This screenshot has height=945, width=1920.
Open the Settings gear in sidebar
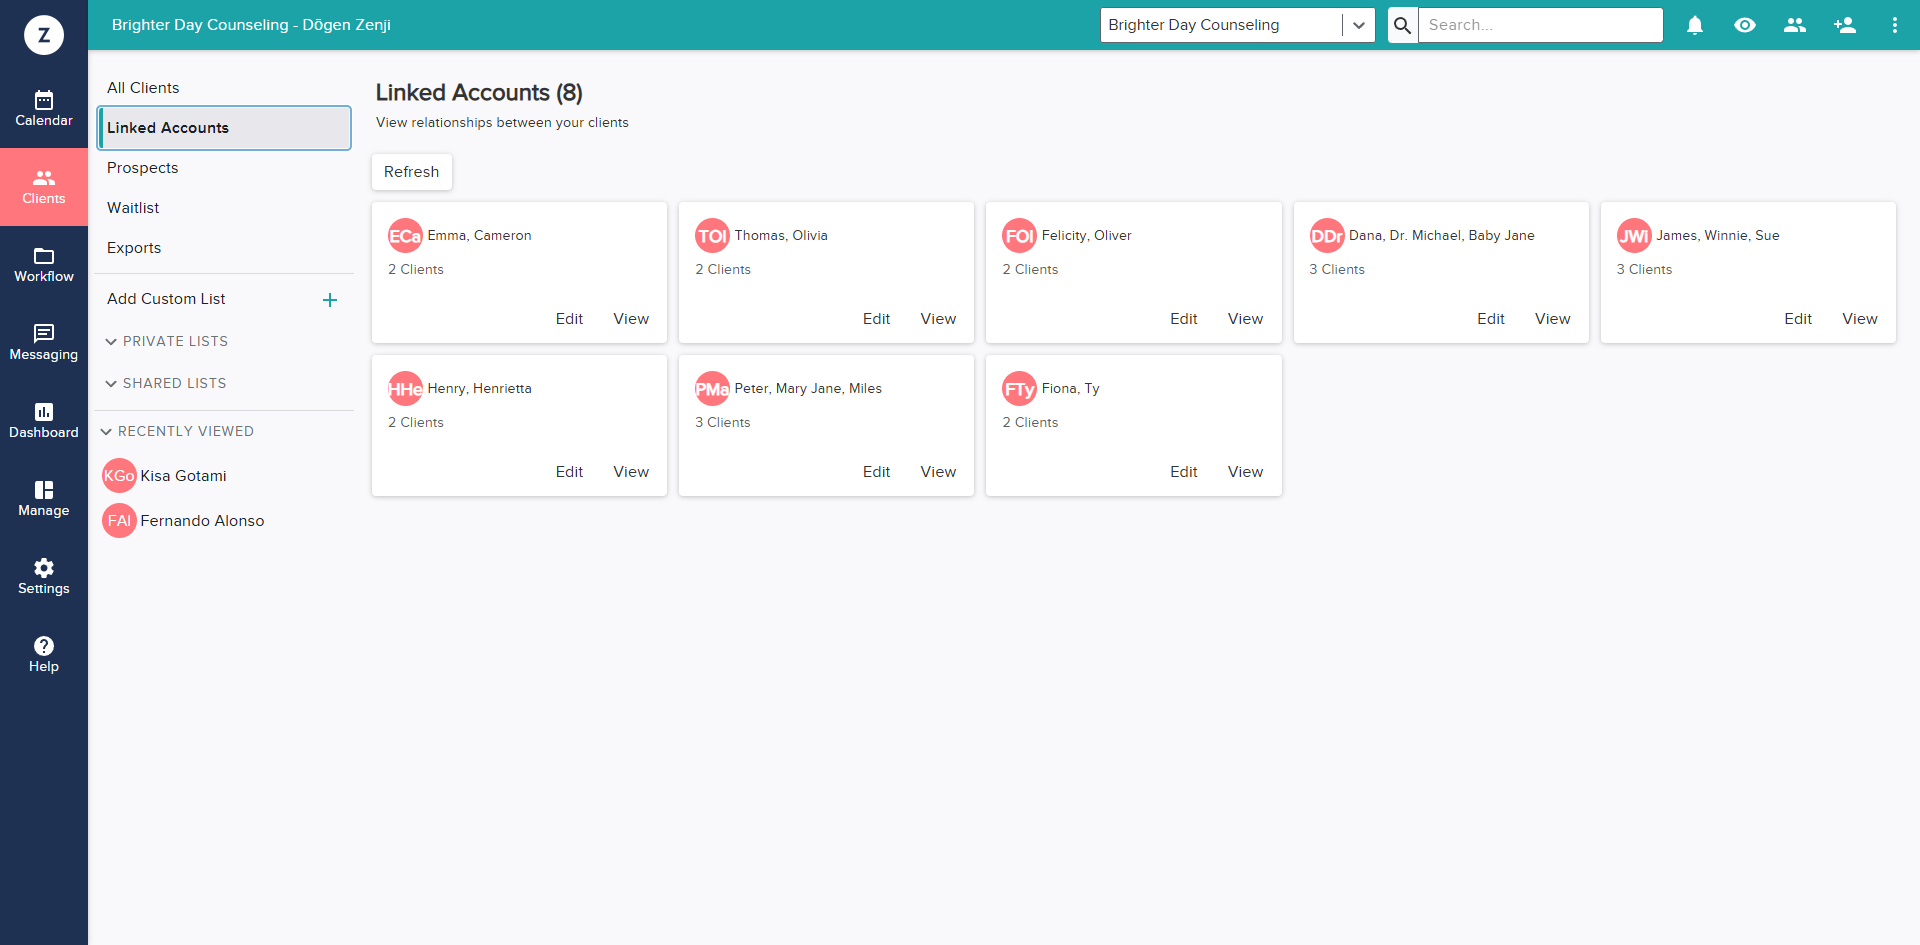pos(44,577)
